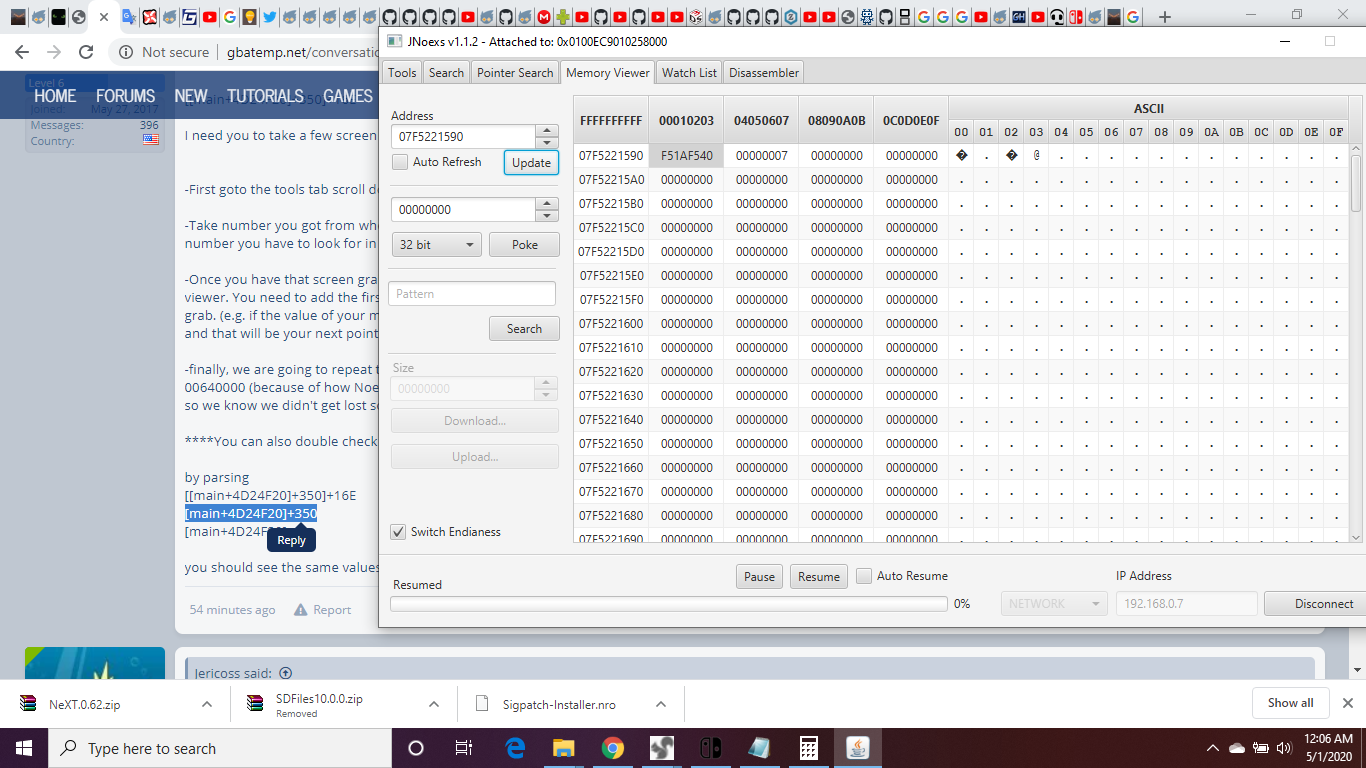Open Task View on the taskbar
The image size is (1366, 768).
tap(464, 748)
